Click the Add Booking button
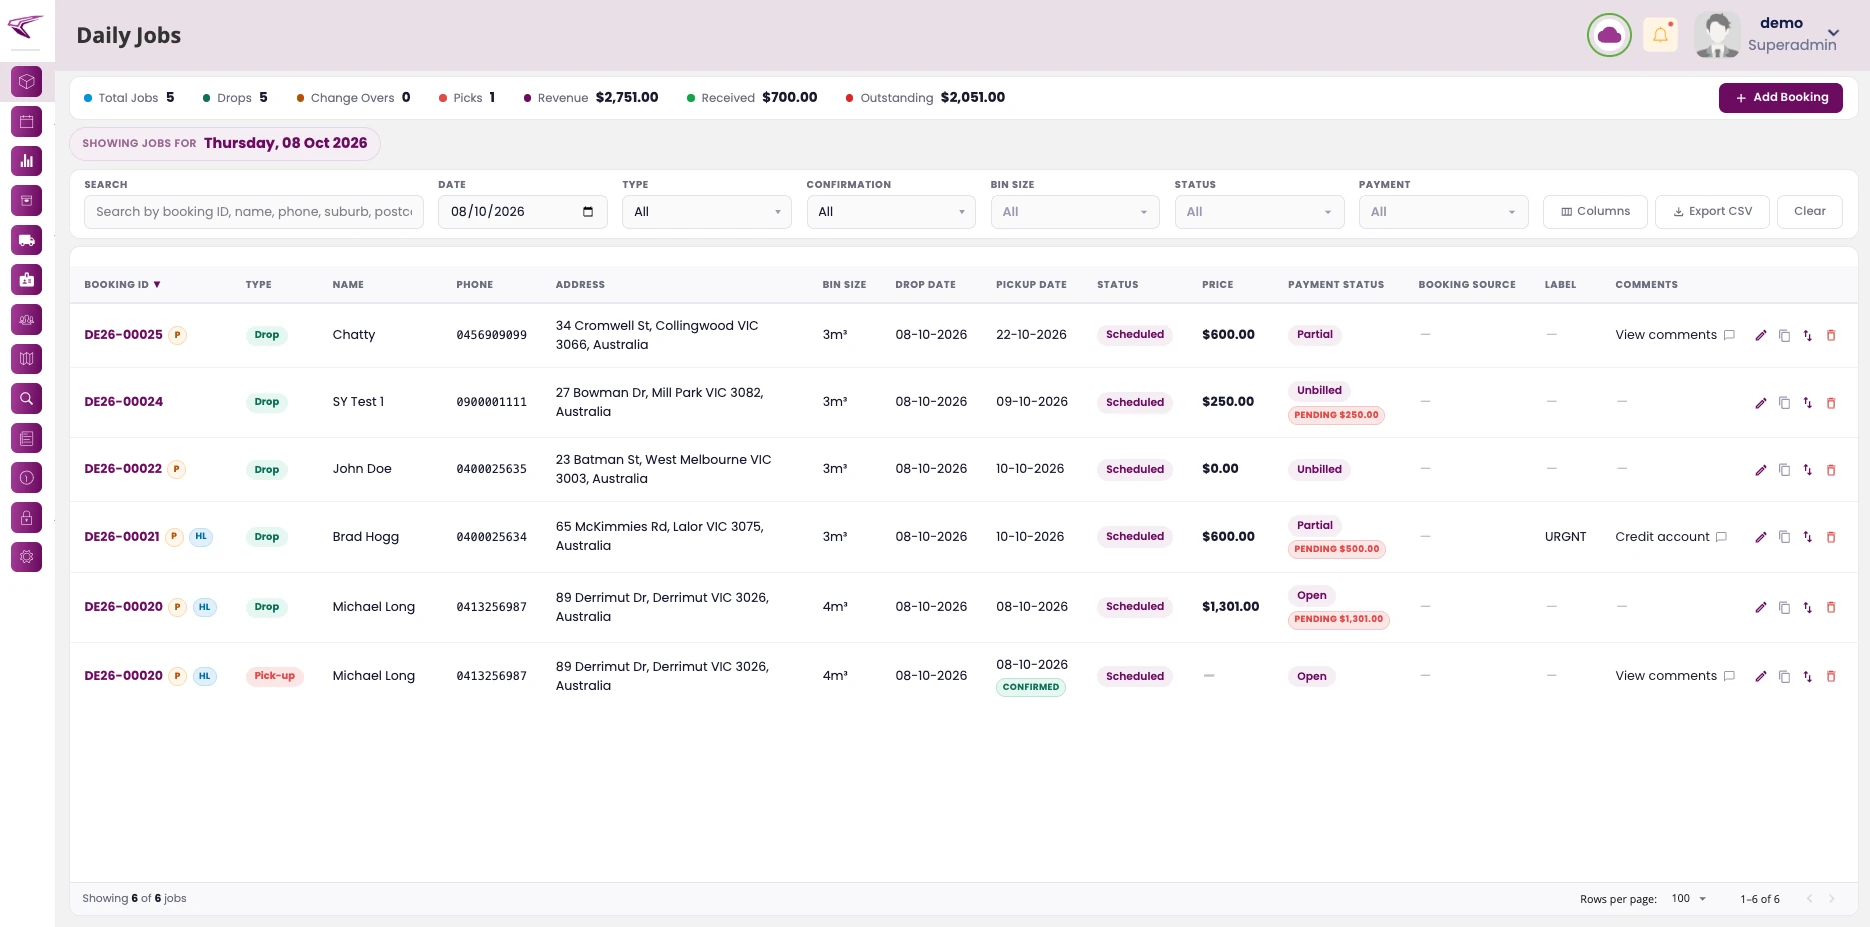The image size is (1870, 927). pos(1780,98)
